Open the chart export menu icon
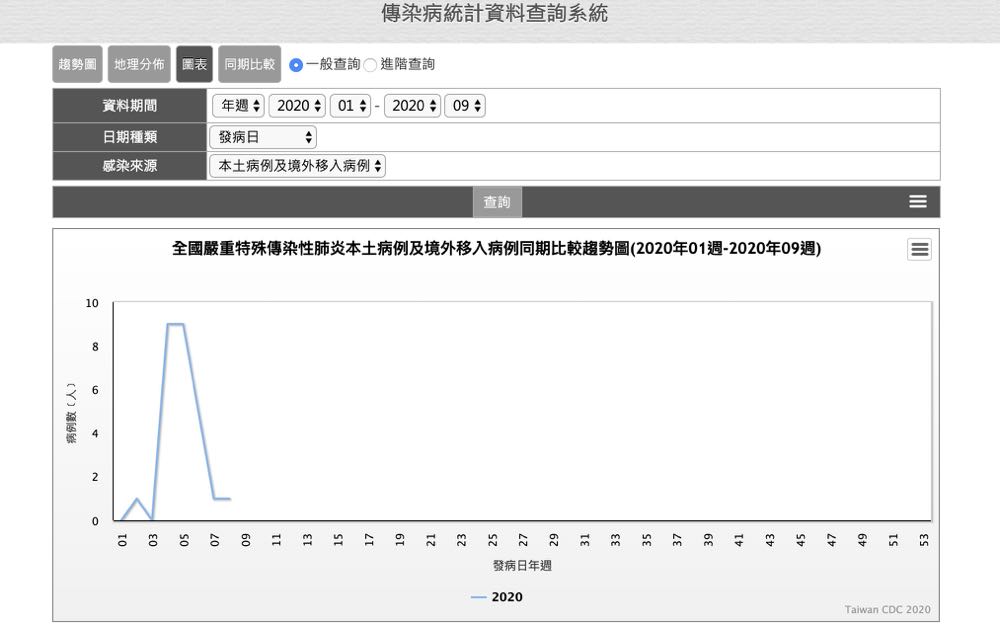This screenshot has width=1000, height=625. pos(919,250)
